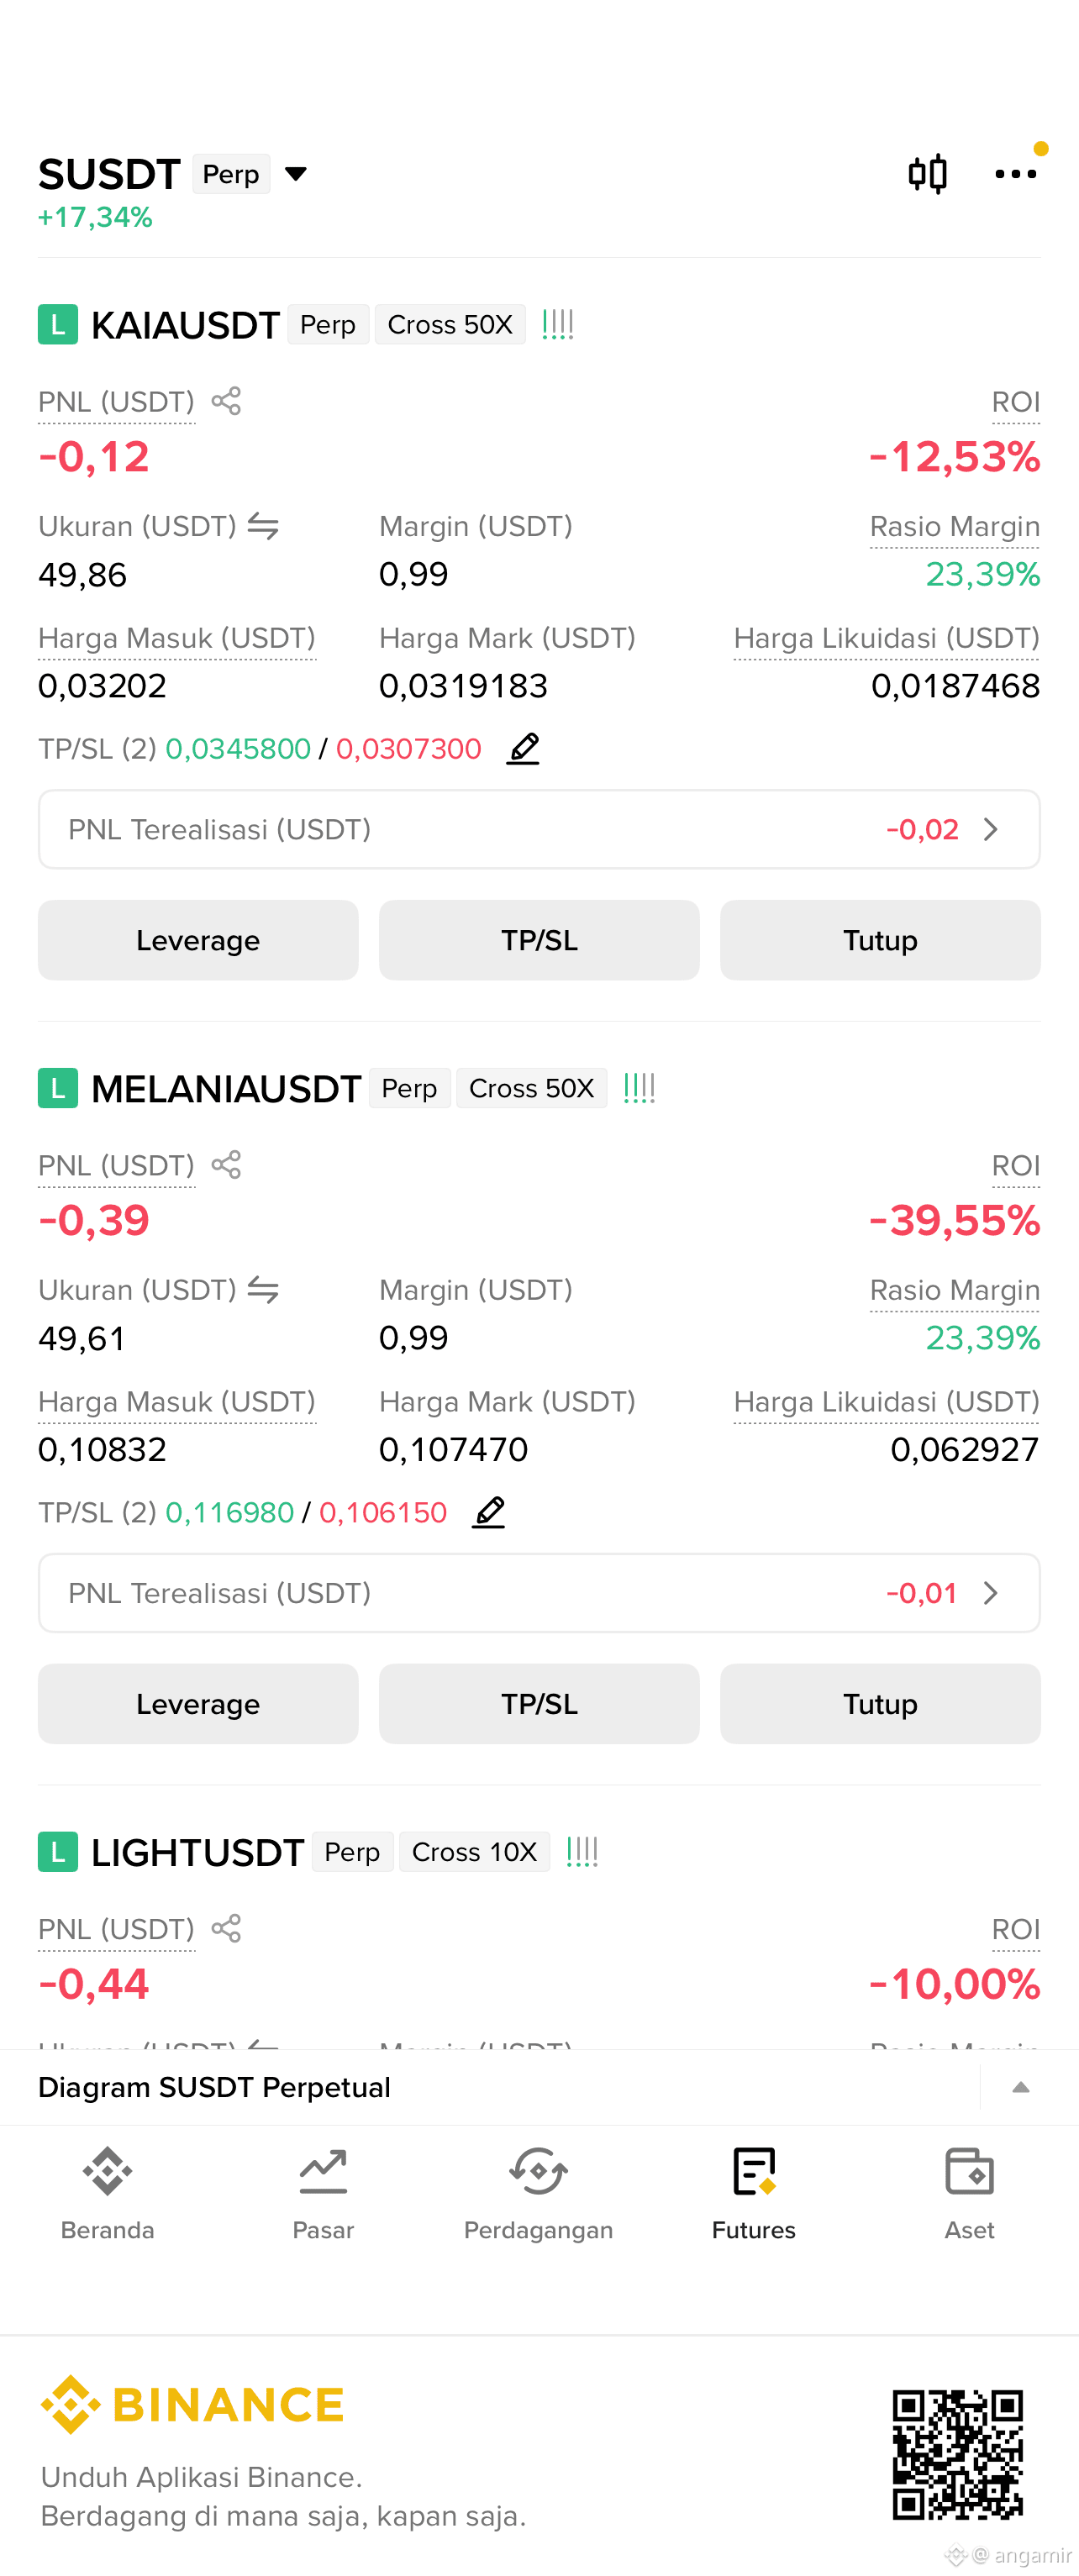1079x2576 pixels.
Task: Switch to the Perdagangan tab
Action: tap(538, 2194)
